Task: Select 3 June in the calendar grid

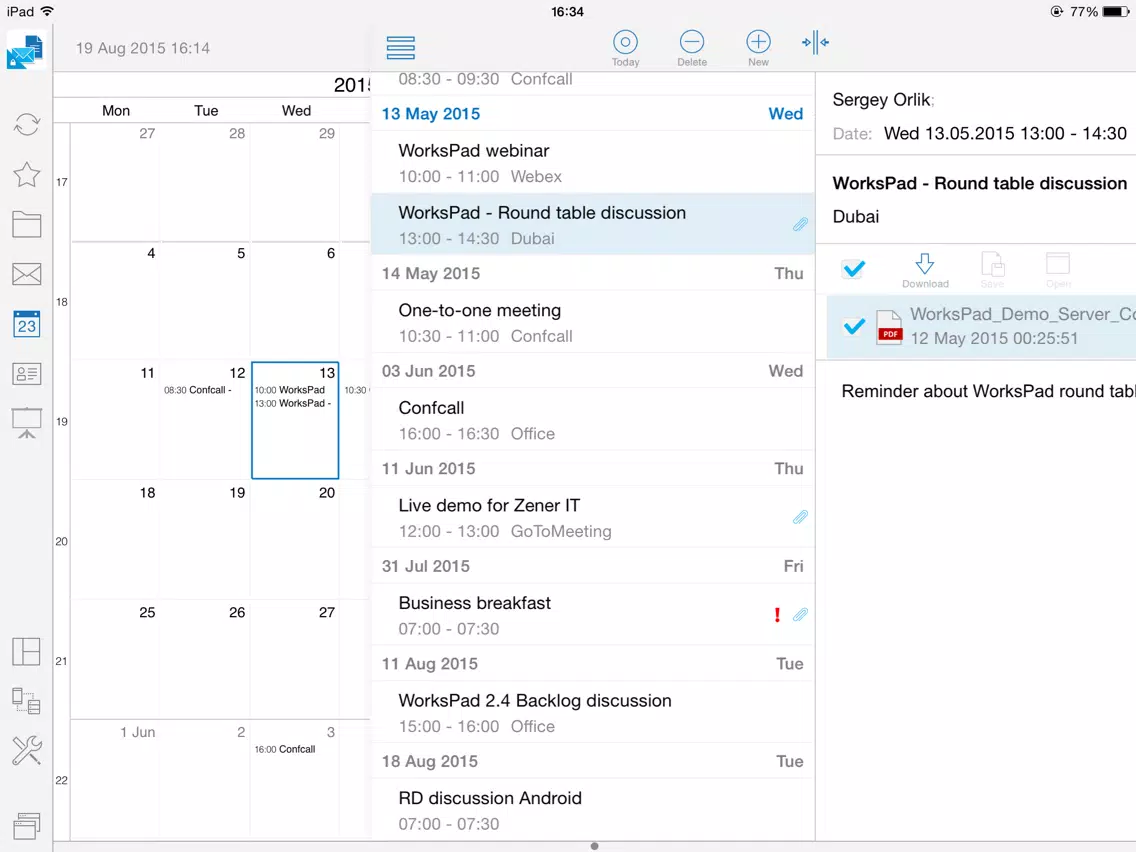Action: click(295, 780)
